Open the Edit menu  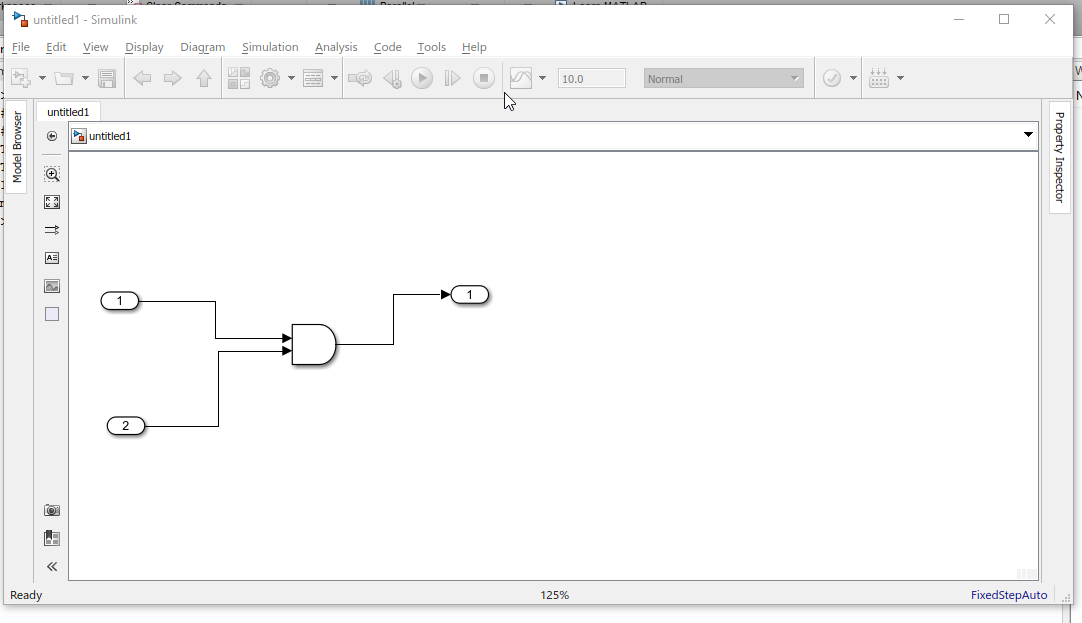(56, 47)
